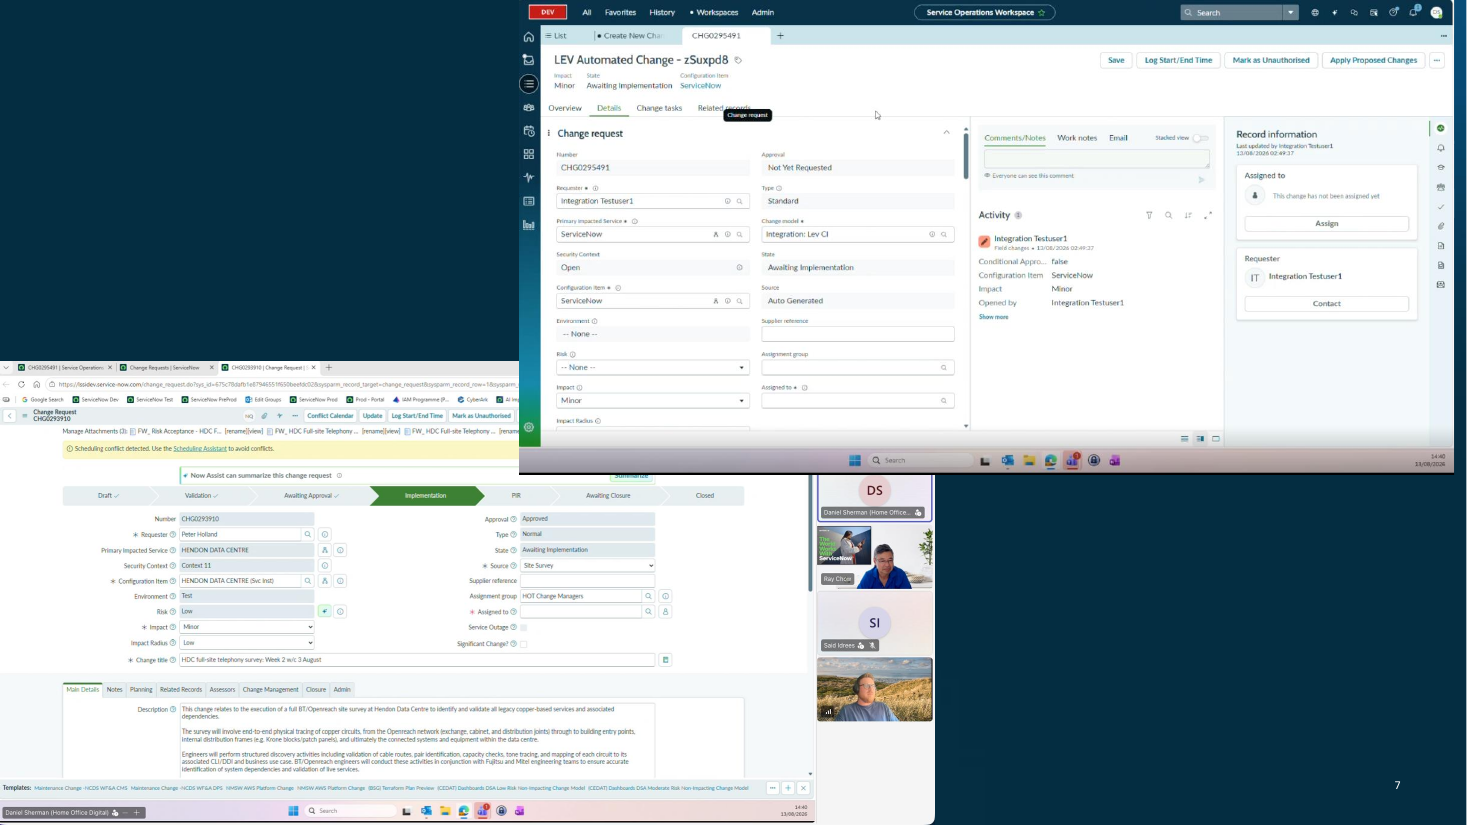
Task: Click the Comments text input area
Action: (x=1097, y=159)
